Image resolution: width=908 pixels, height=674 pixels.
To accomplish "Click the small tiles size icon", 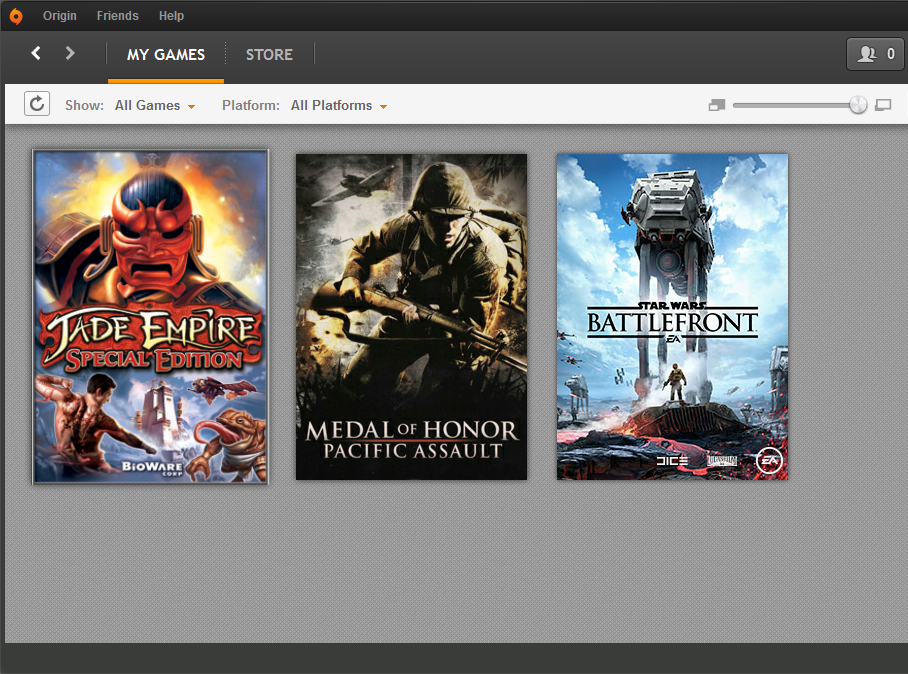I will coord(717,105).
